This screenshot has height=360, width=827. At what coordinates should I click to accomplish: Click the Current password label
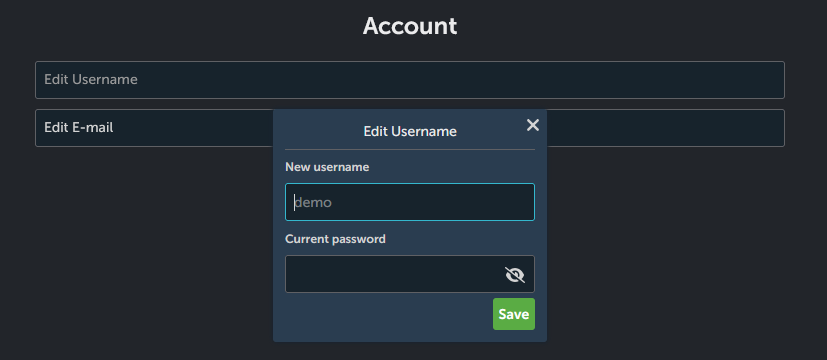click(335, 239)
